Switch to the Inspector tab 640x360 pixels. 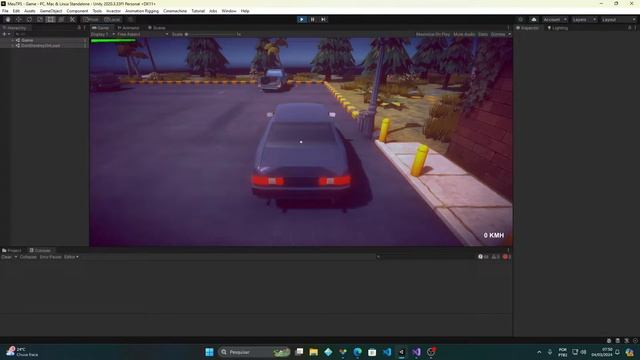tap(527, 28)
